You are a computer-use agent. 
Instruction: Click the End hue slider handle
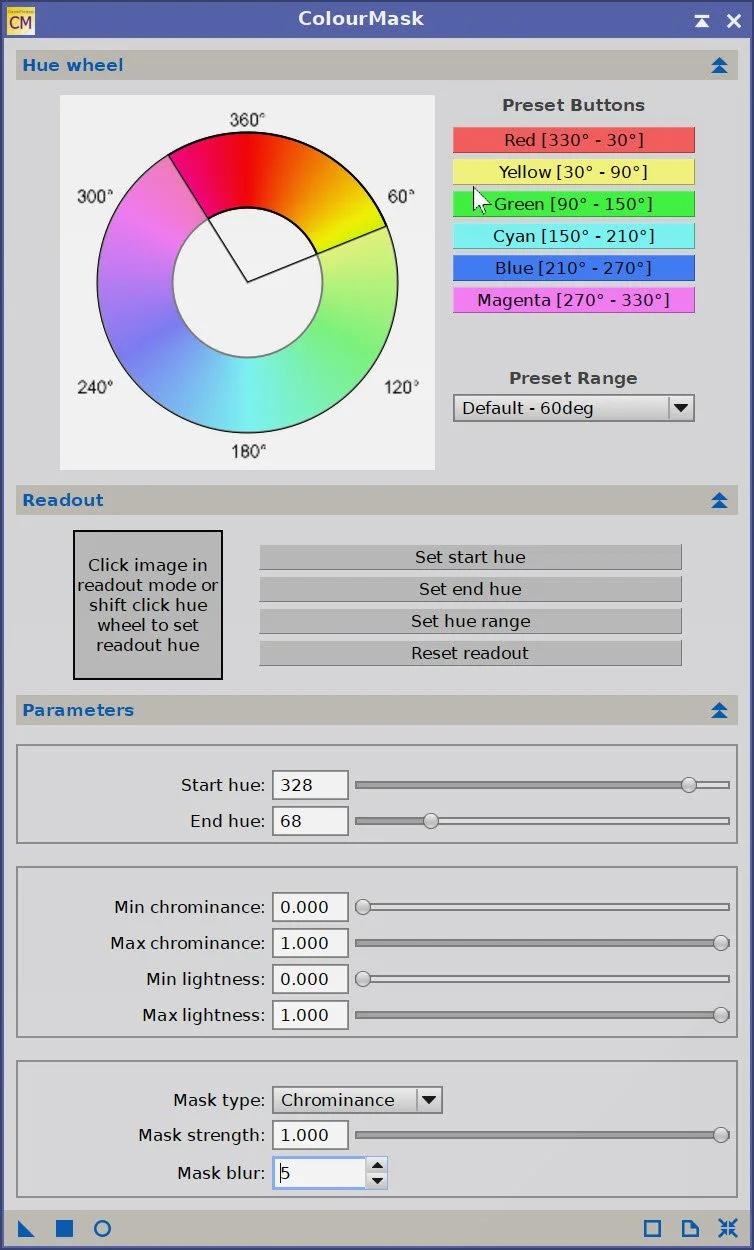point(431,821)
